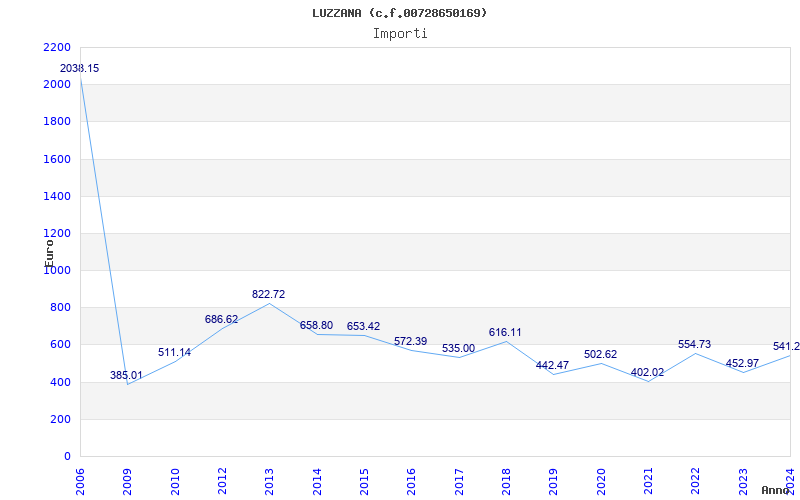Click the 2018 x-axis year label

506,482
